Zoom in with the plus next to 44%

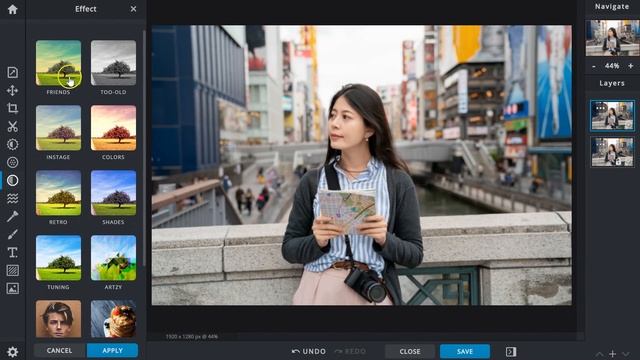point(631,66)
